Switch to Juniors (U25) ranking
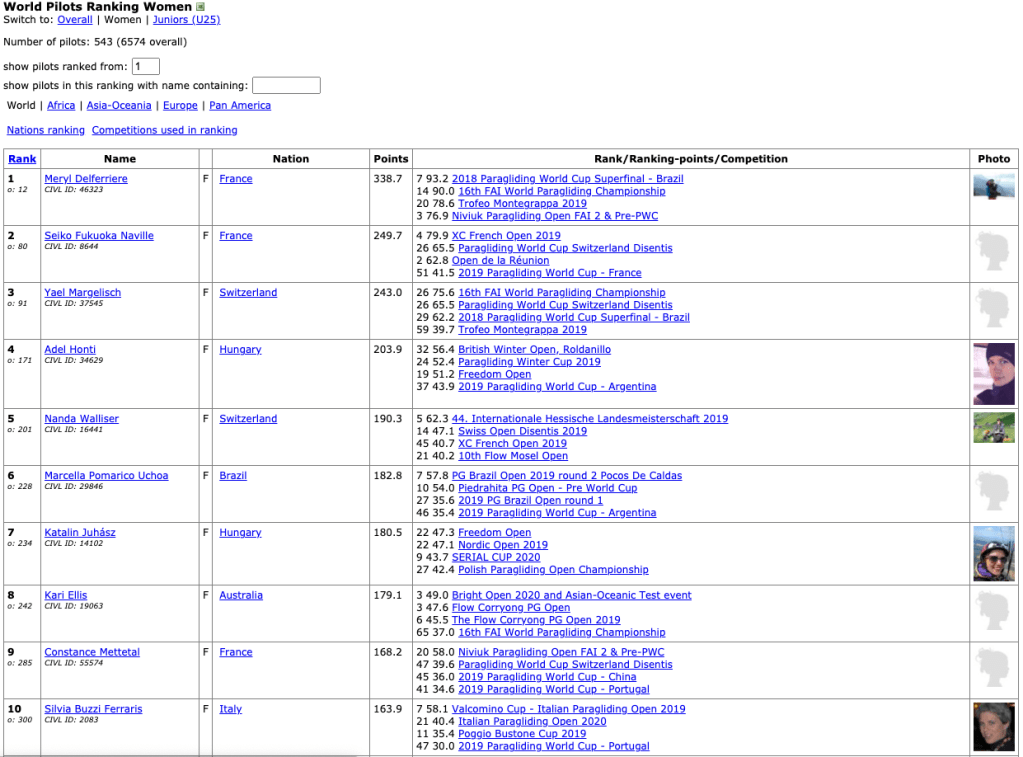The image size is (1023, 757). tap(186, 20)
